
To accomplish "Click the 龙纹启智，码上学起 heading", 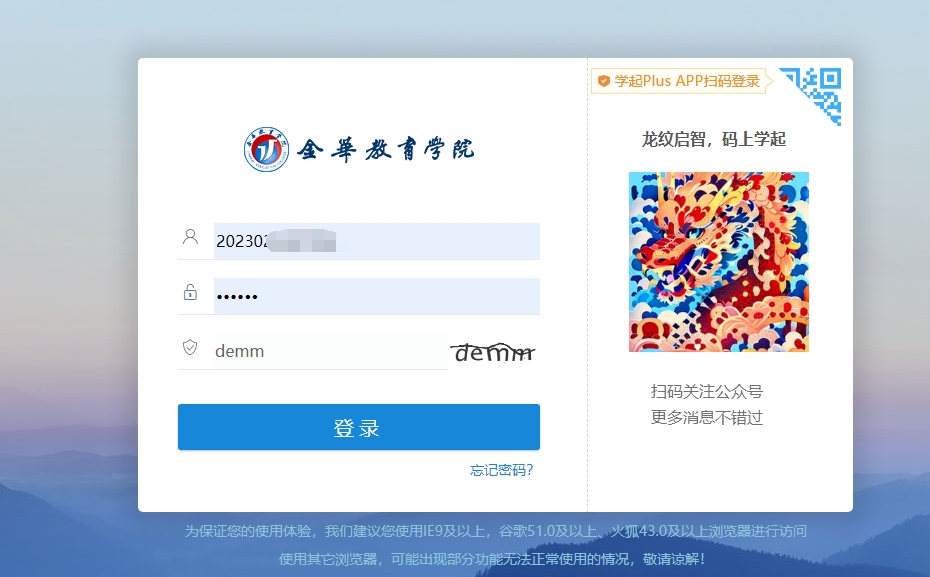I will point(714,139).
